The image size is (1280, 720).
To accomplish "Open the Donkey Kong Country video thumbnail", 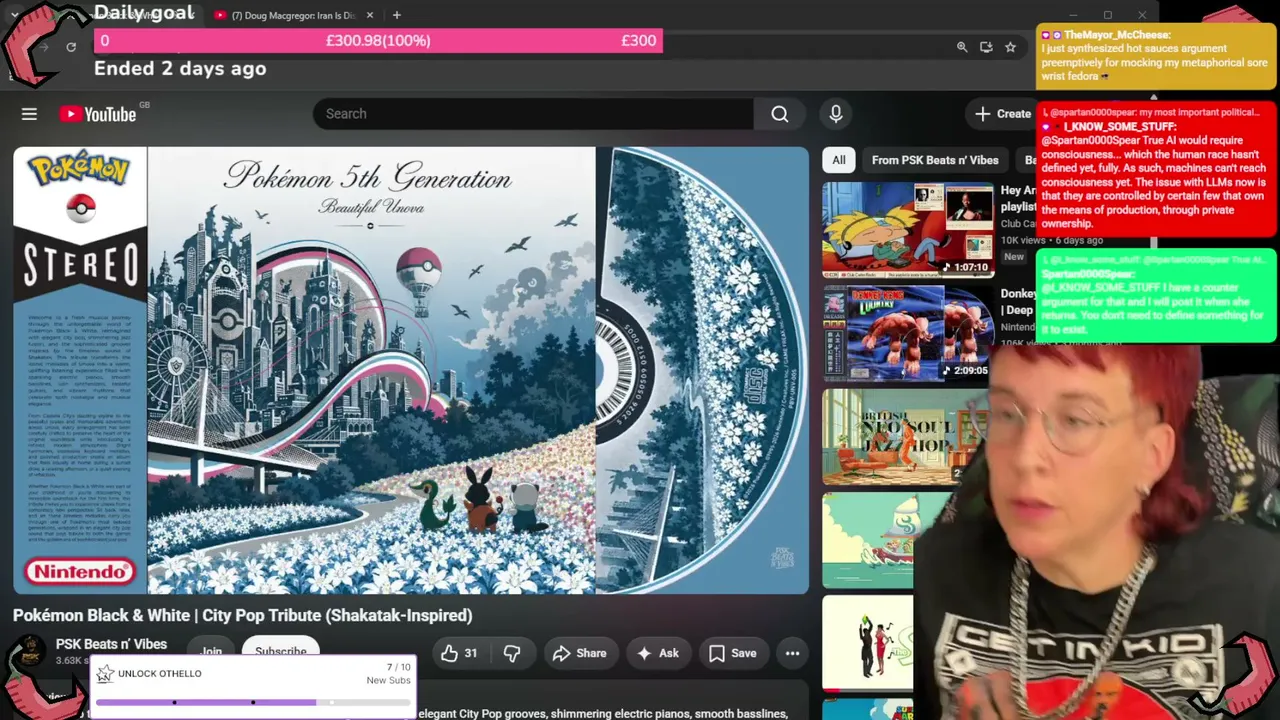I will click(908, 334).
